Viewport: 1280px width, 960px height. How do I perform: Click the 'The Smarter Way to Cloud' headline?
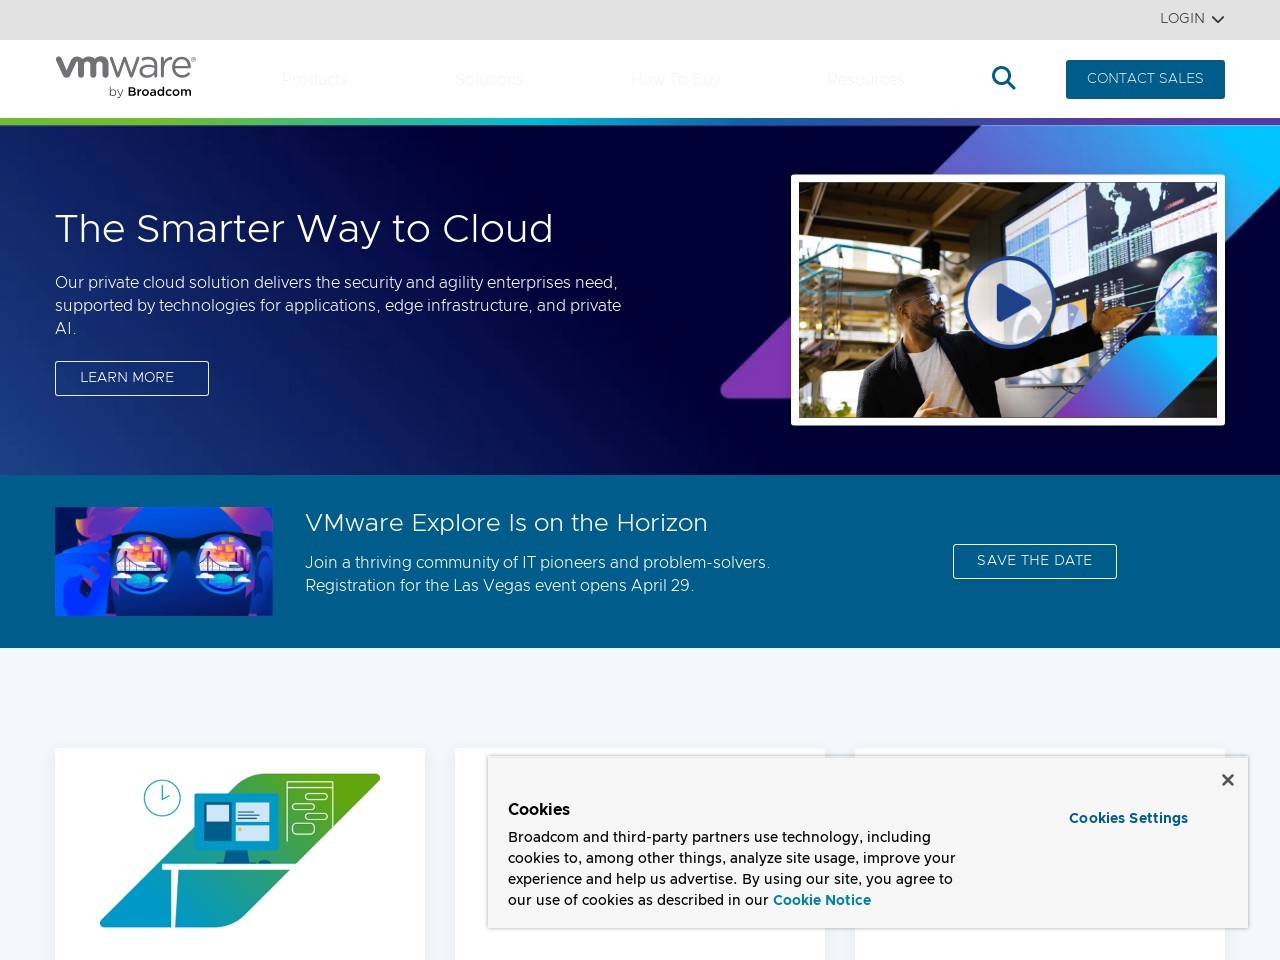pyautogui.click(x=304, y=229)
